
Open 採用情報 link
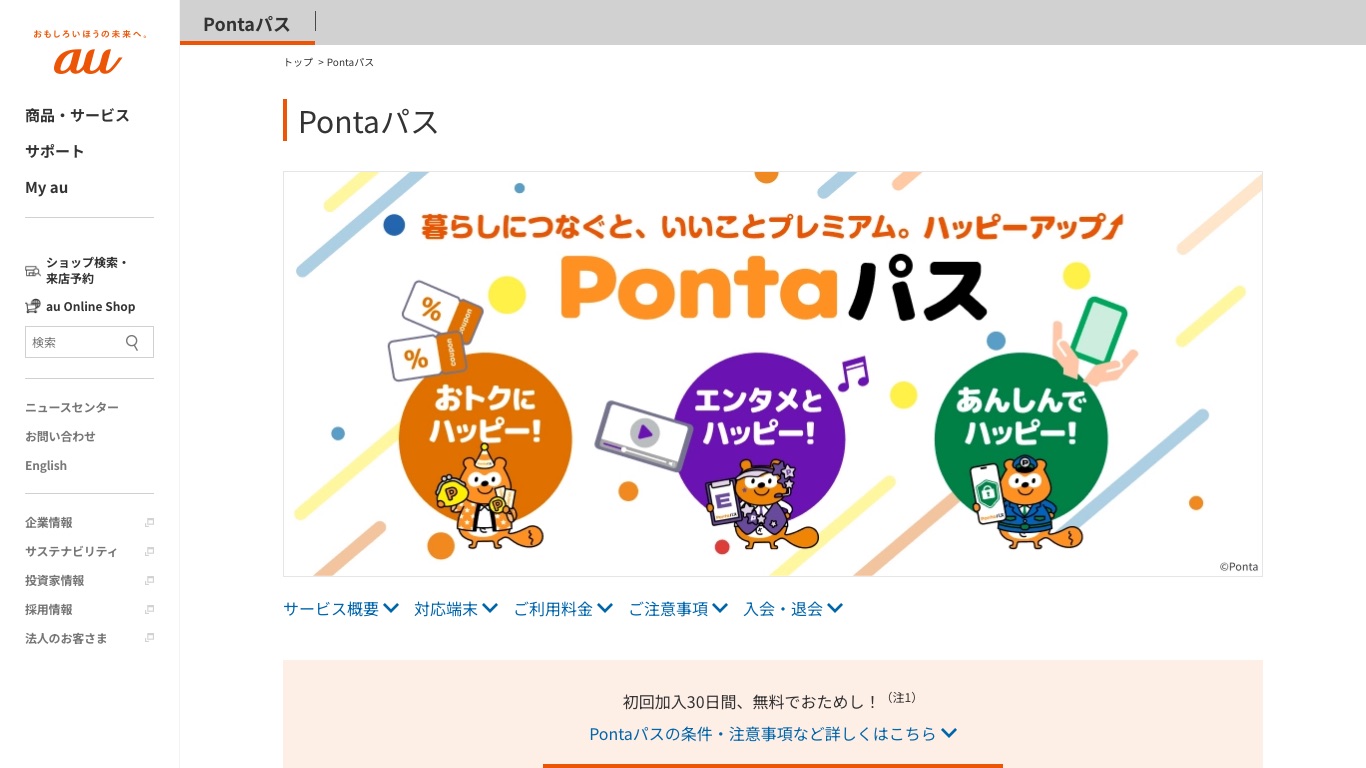[x=49, y=610]
